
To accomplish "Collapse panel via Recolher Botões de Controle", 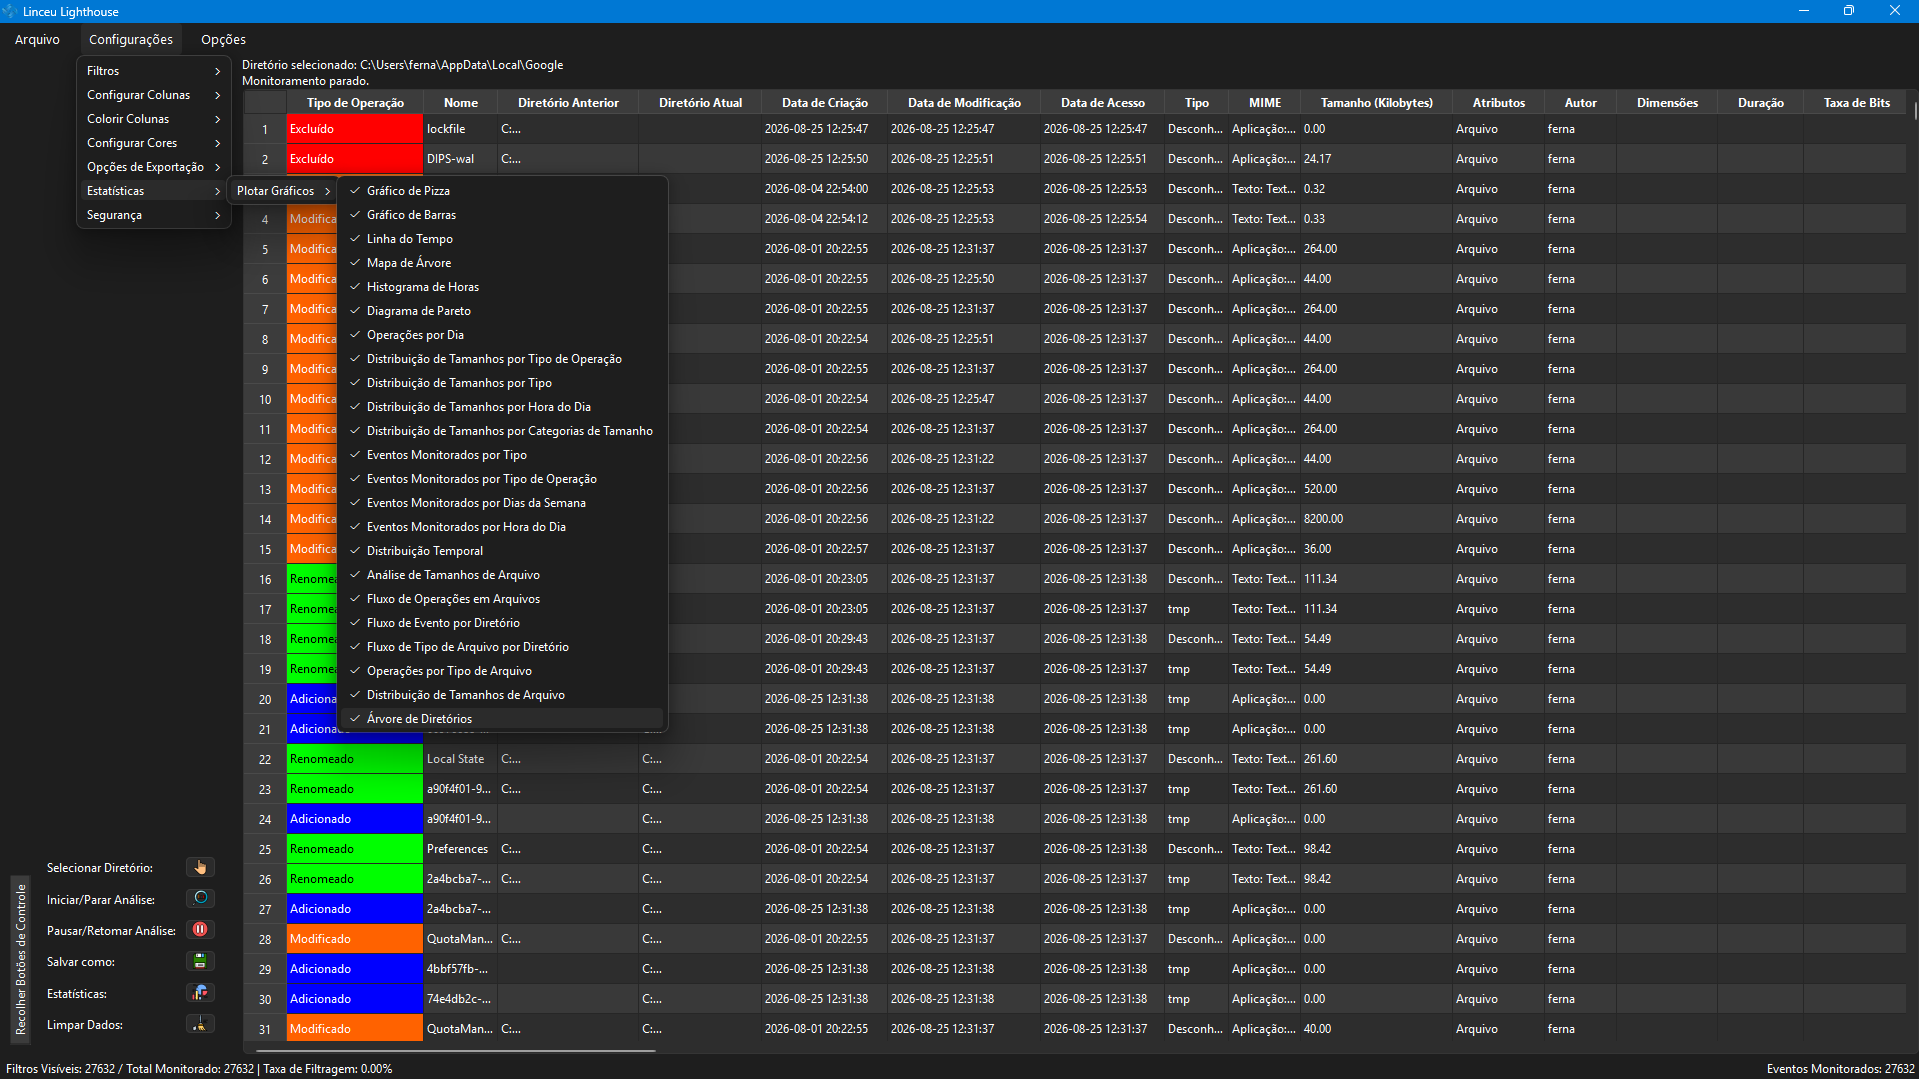I will 20,958.
